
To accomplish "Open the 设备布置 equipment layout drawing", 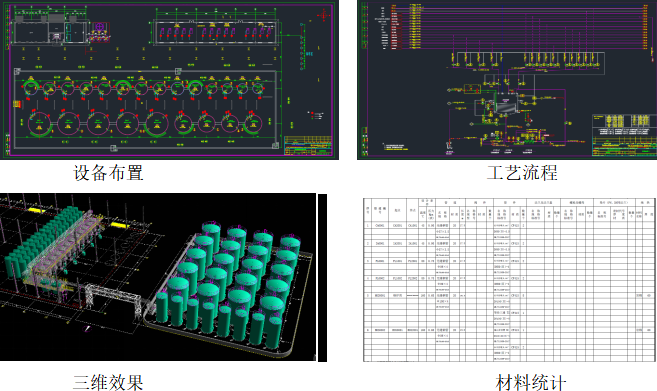I will coord(169,80).
